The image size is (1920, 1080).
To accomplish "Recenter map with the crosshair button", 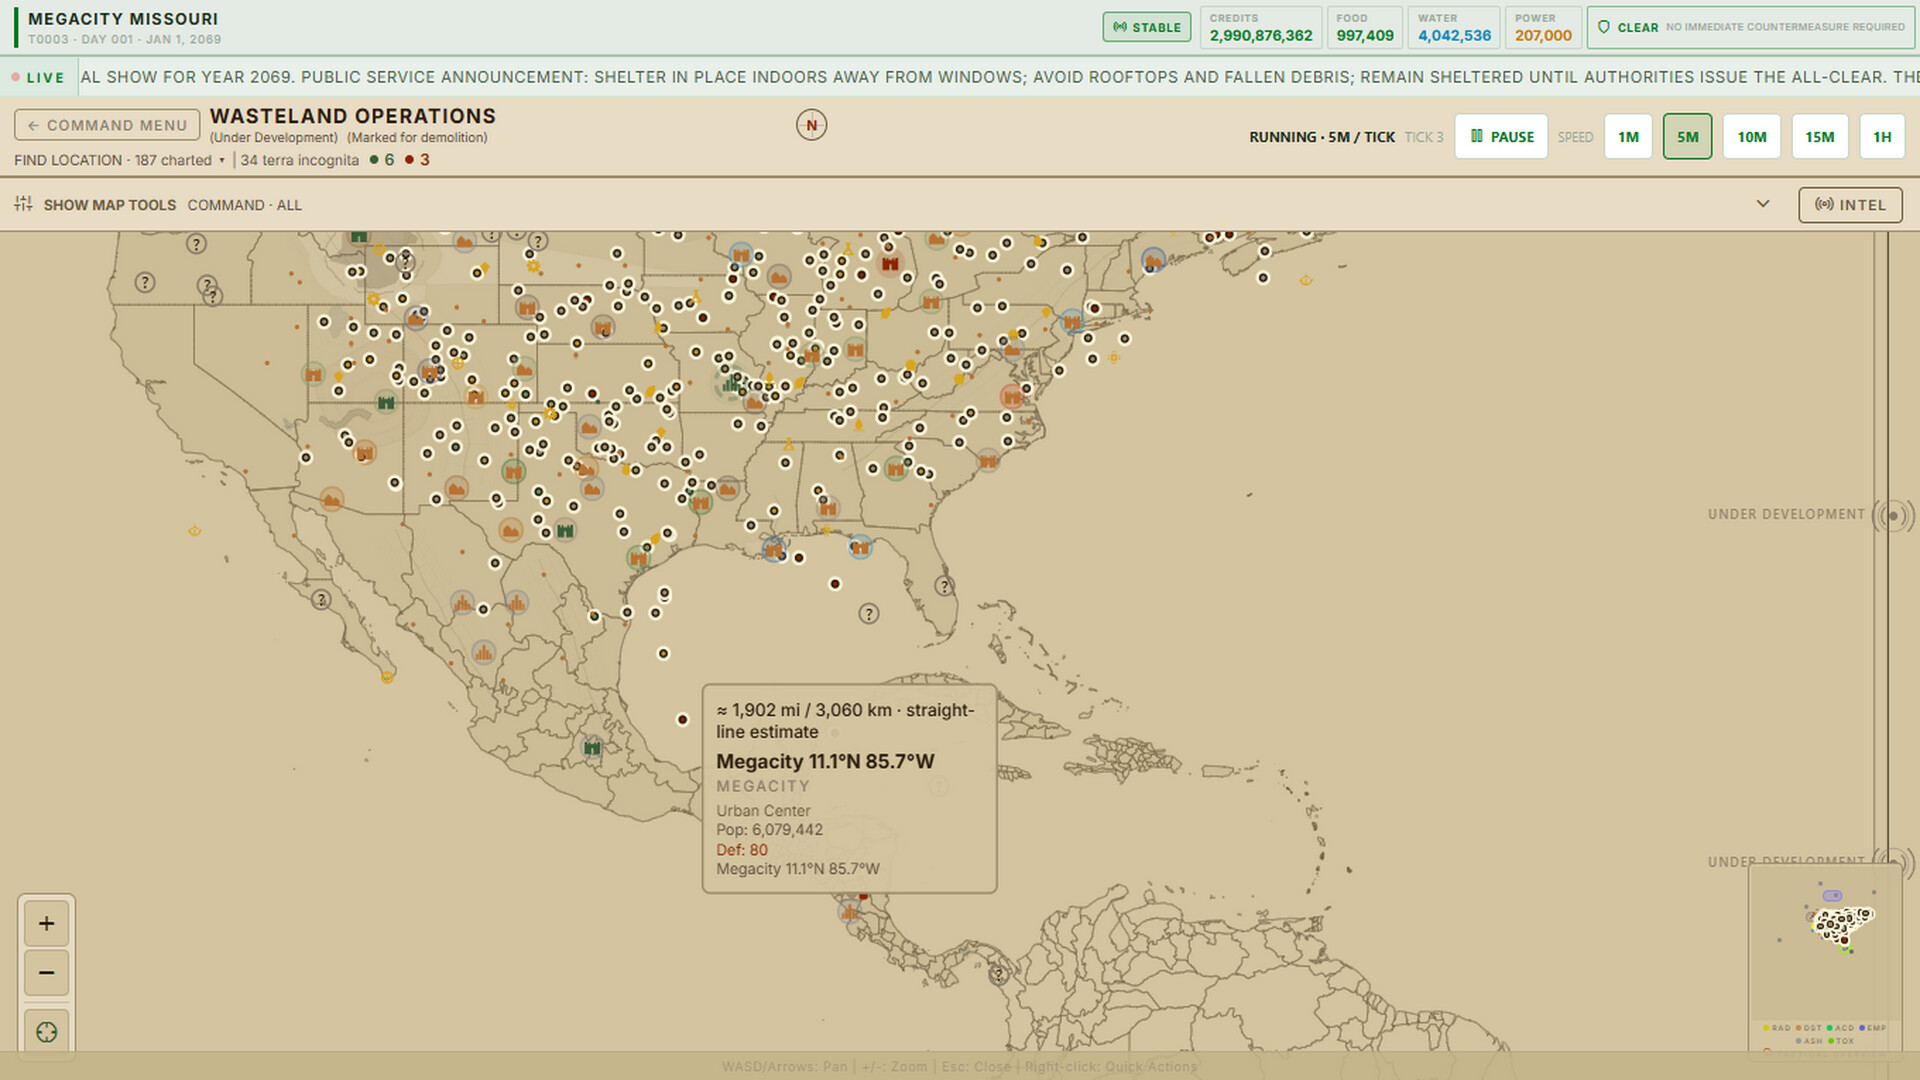I will (46, 1032).
